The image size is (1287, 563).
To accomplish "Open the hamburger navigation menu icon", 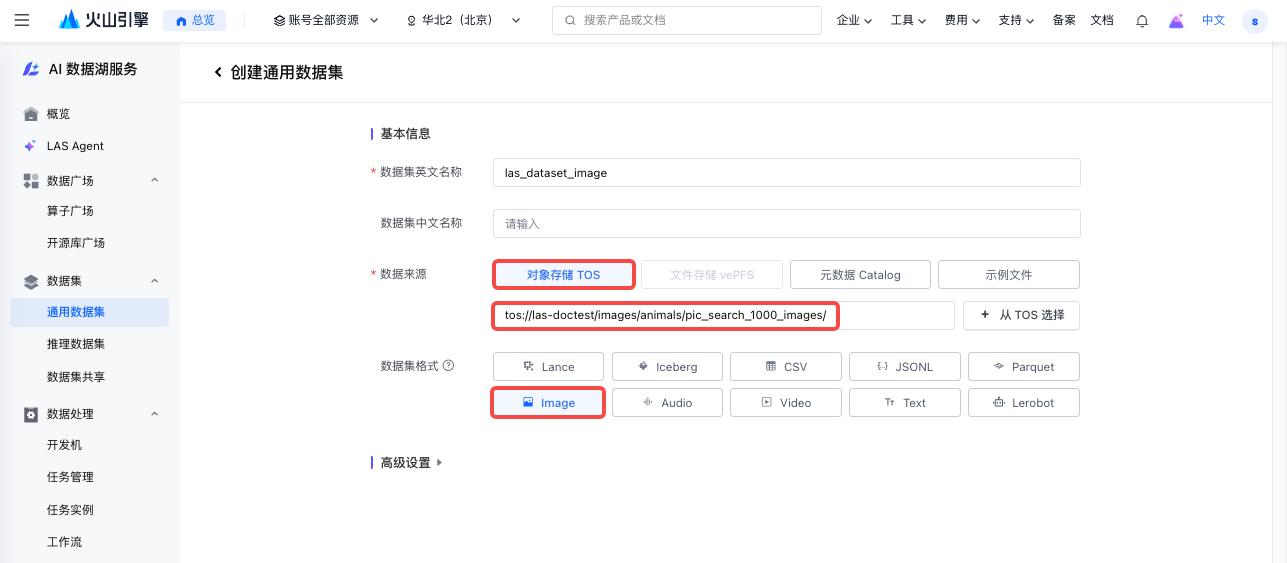I will (22, 20).
